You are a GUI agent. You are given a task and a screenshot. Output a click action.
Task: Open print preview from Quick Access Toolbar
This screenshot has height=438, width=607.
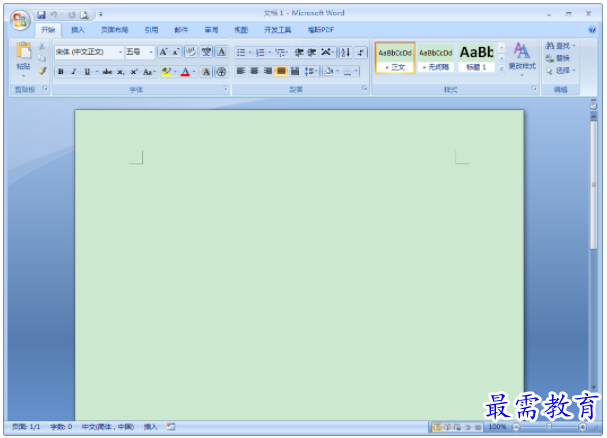(84, 15)
